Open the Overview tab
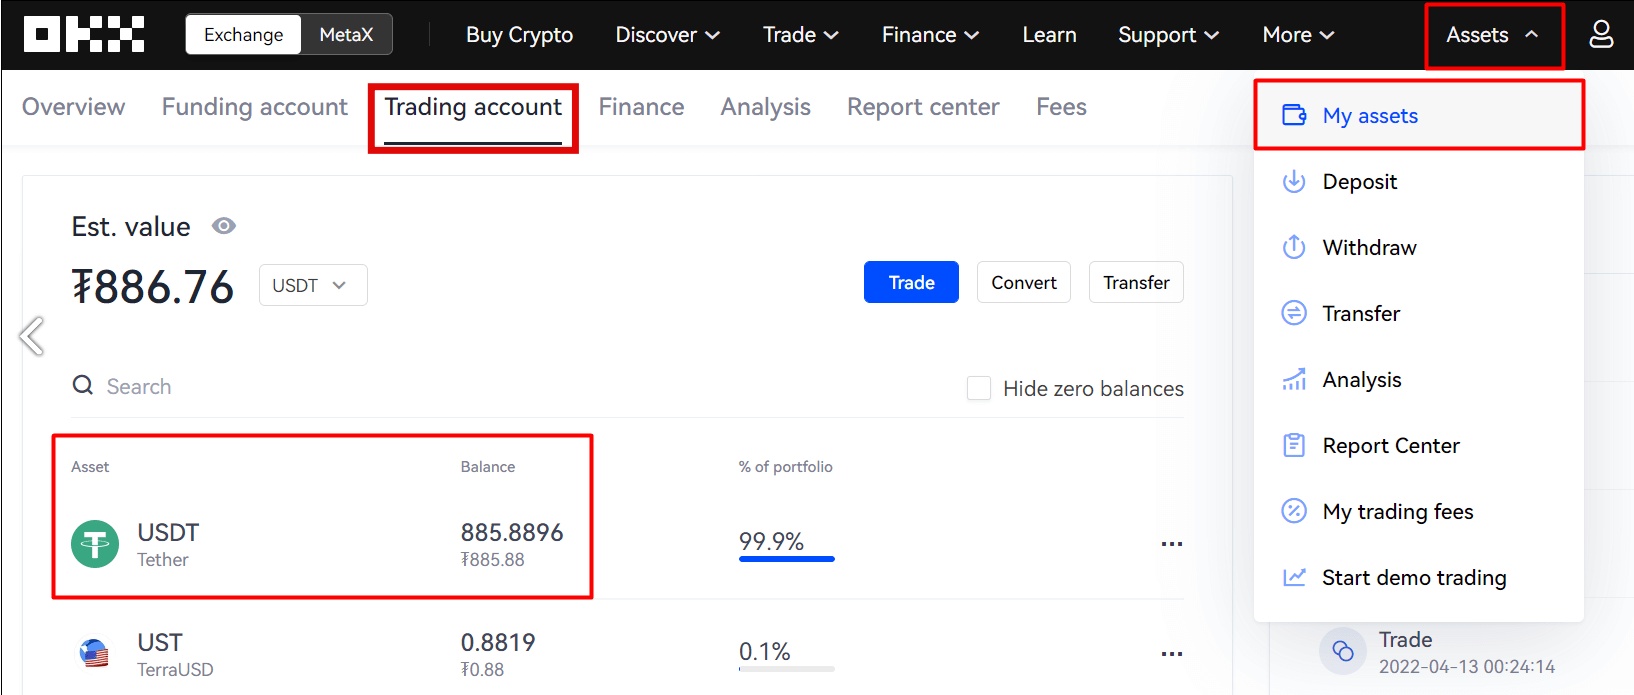1634x695 pixels. tap(73, 107)
